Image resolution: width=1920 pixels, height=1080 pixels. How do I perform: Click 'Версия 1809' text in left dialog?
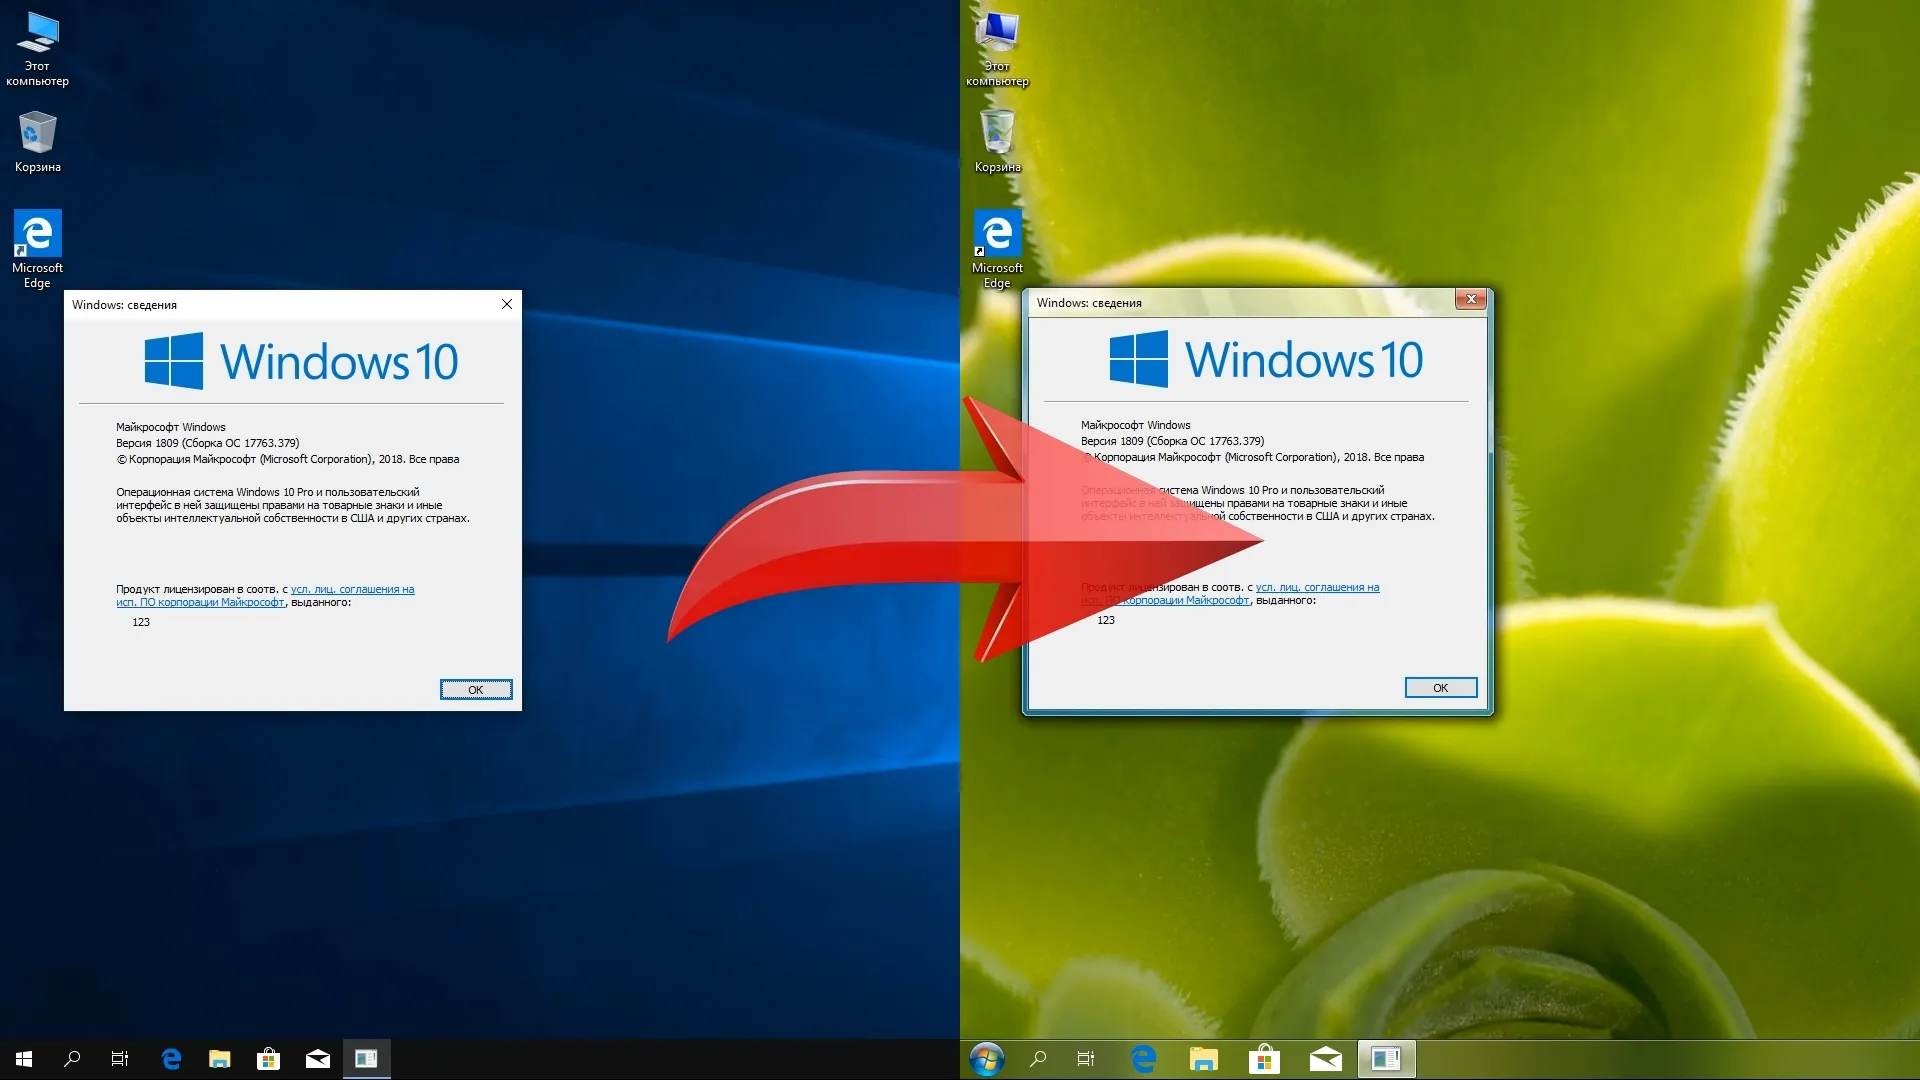tap(147, 443)
